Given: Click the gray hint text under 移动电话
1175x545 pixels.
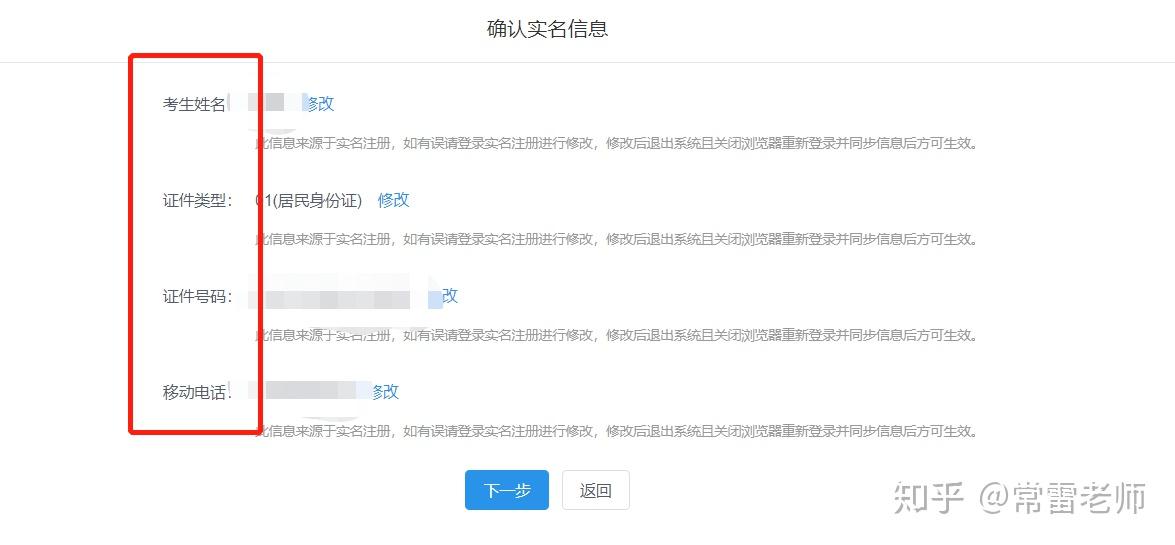Looking at the screenshot, I should pyautogui.click(x=617, y=431).
